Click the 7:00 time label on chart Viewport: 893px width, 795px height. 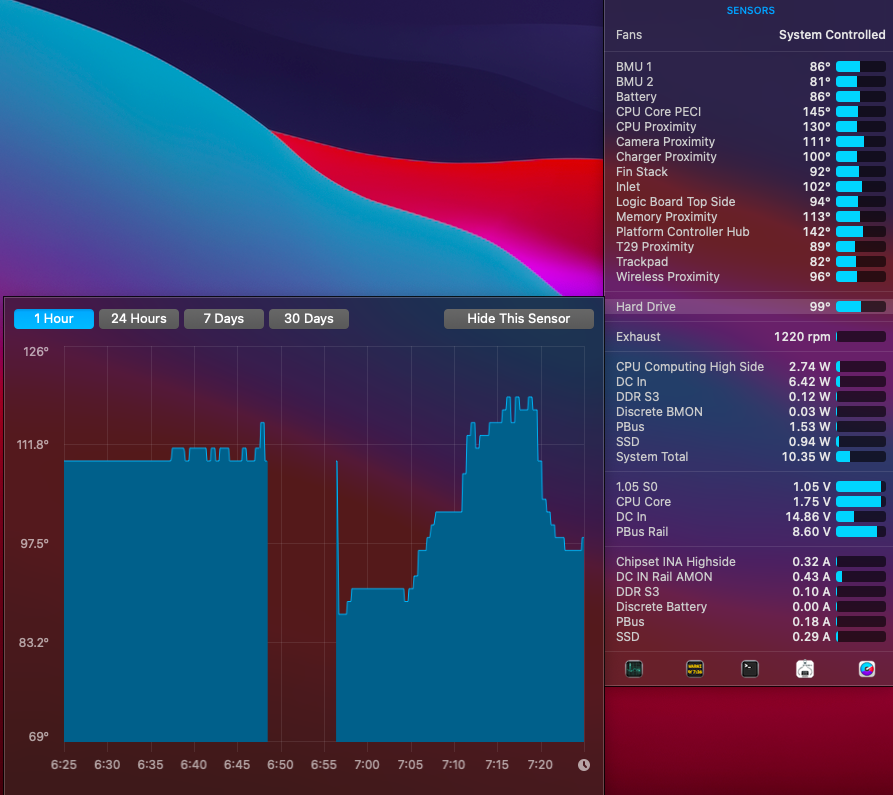(367, 765)
